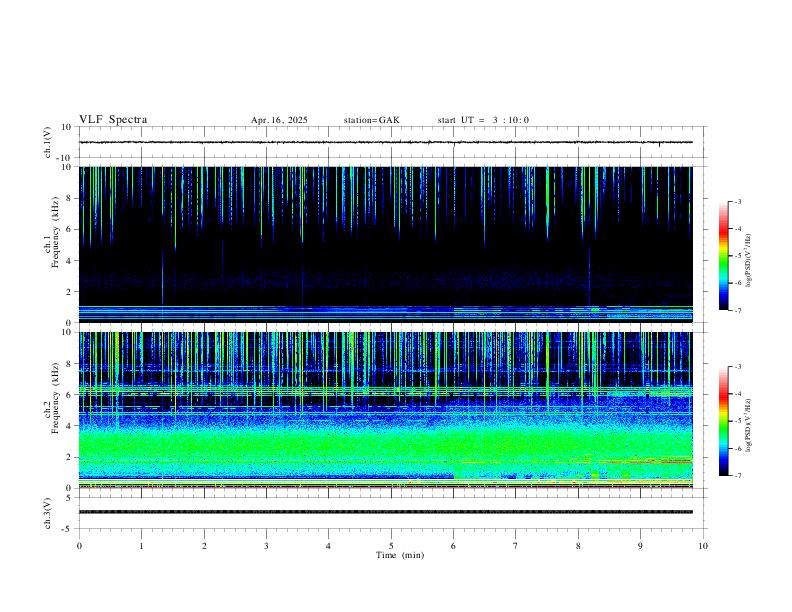Click the color scale bar beside ch.2 spectrogram

(724, 421)
